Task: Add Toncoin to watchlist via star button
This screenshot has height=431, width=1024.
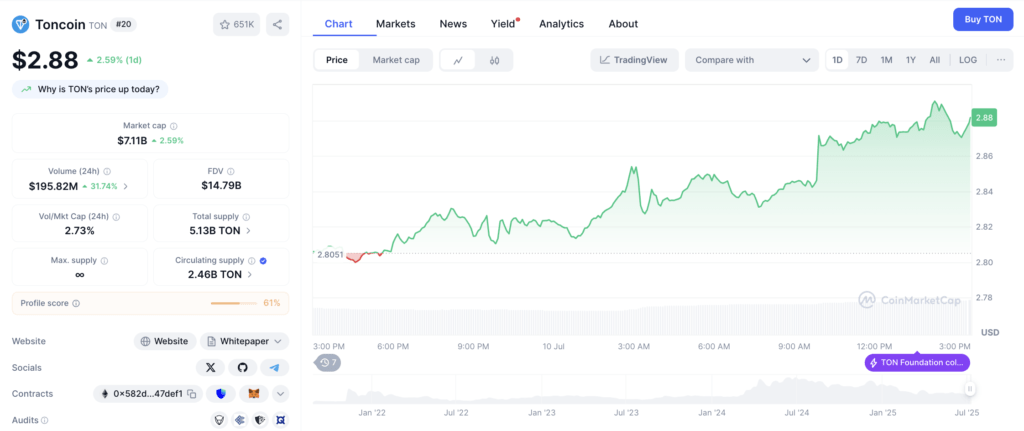Action: [237, 25]
